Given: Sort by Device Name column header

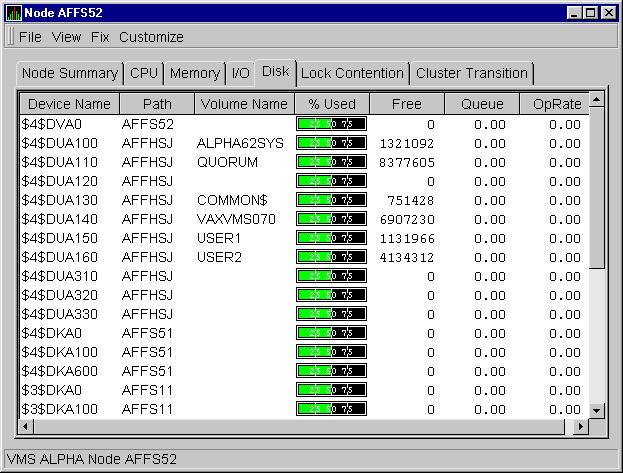Looking at the screenshot, I should 69,104.
